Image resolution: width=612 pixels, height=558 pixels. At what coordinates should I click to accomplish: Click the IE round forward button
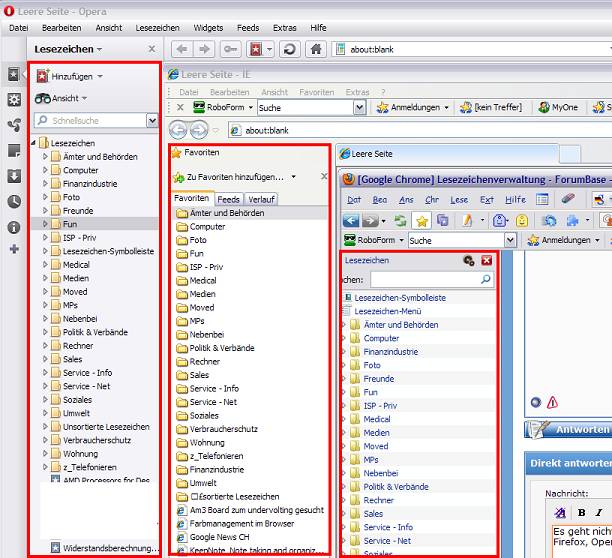pos(199,130)
